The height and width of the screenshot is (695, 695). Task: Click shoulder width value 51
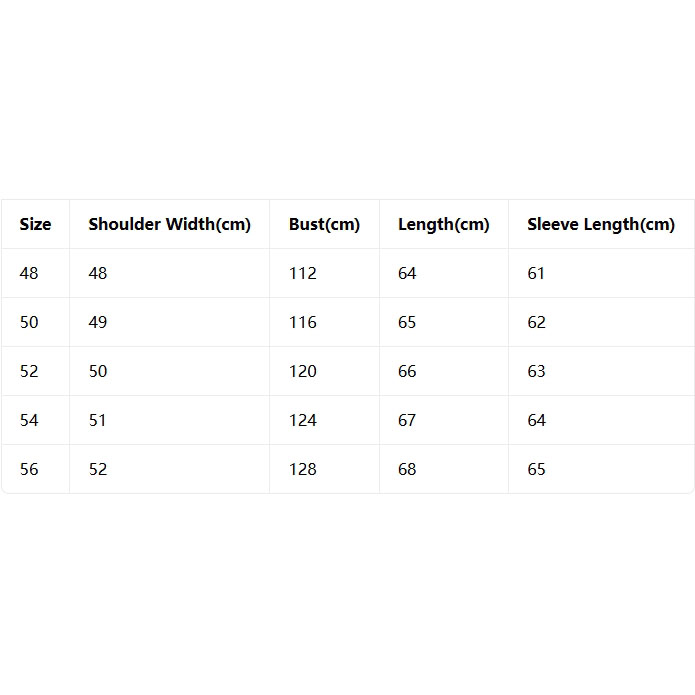tap(98, 420)
